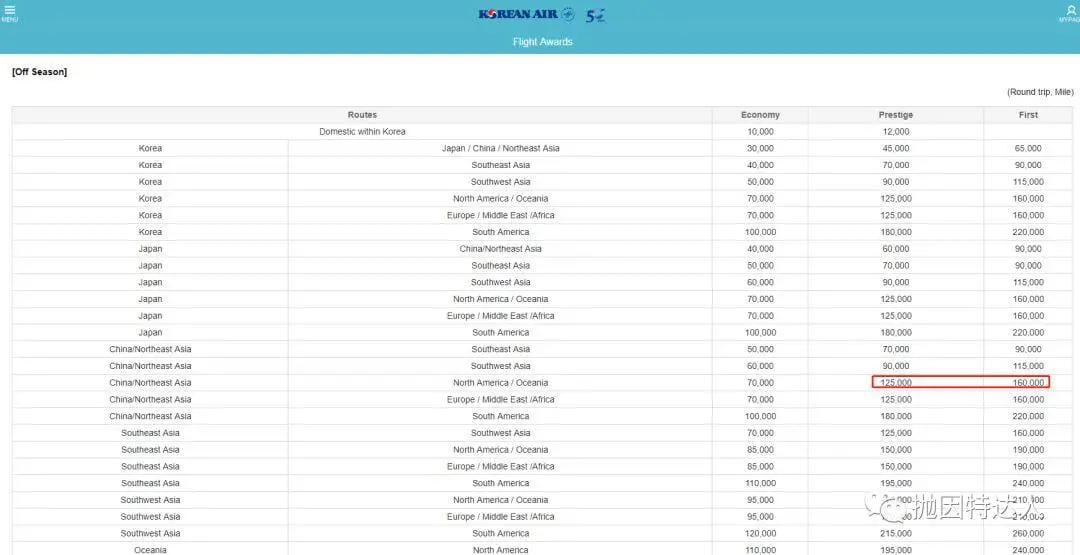Image resolution: width=1080 pixels, height=555 pixels.
Task: Click the [Off Season] section heading
Action: pyautogui.click(x=39, y=72)
